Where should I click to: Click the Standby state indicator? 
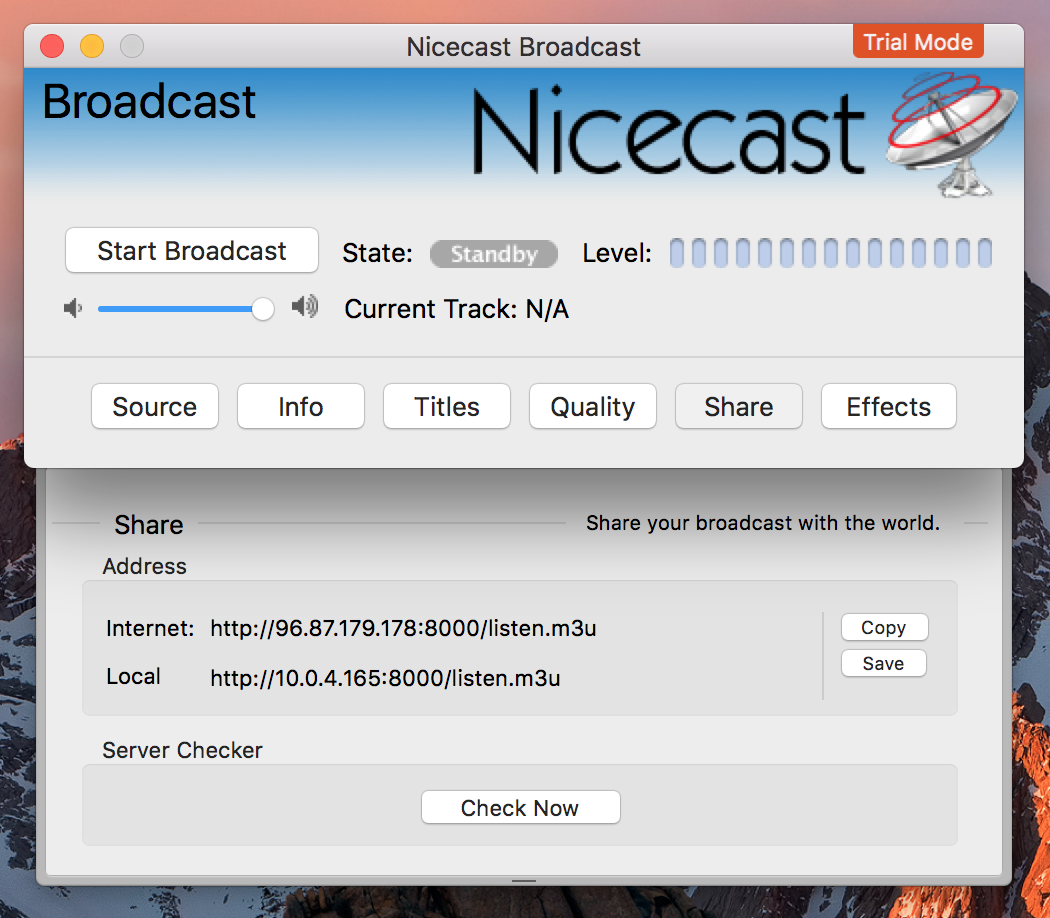[494, 254]
